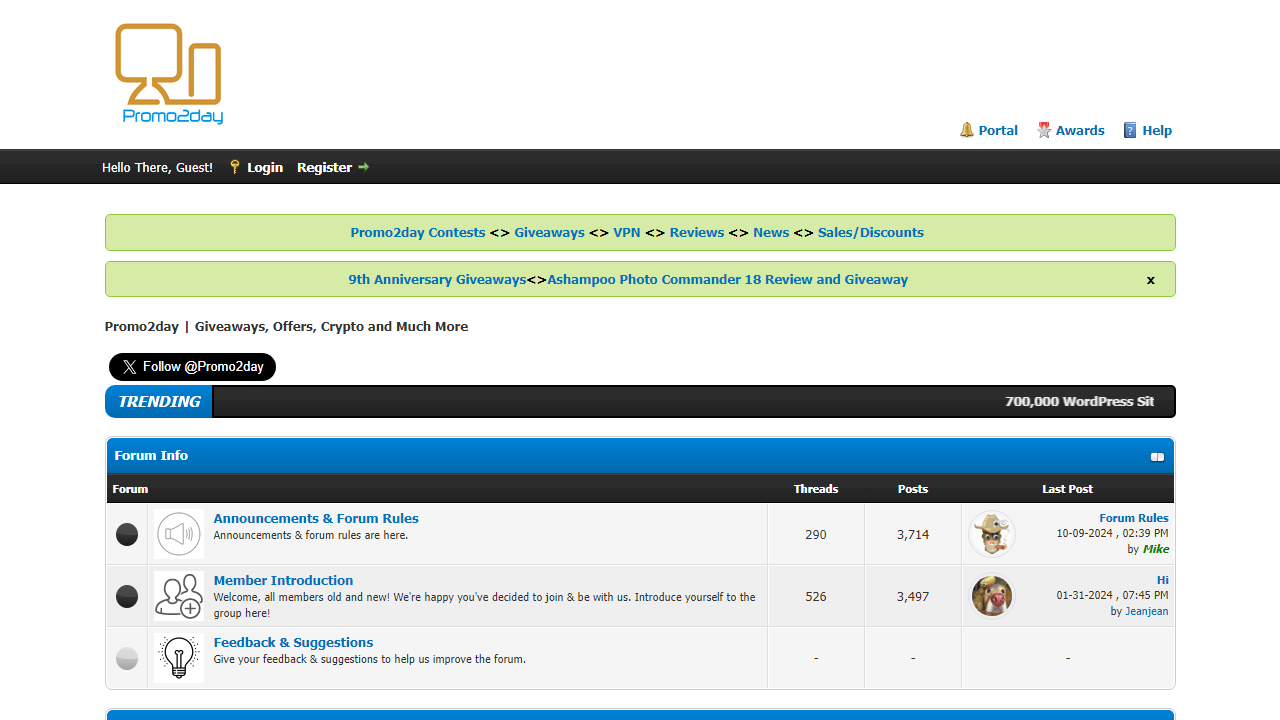Viewport: 1280px width, 720px height.
Task: Collapse the Forum Info category
Action: 1157,457
